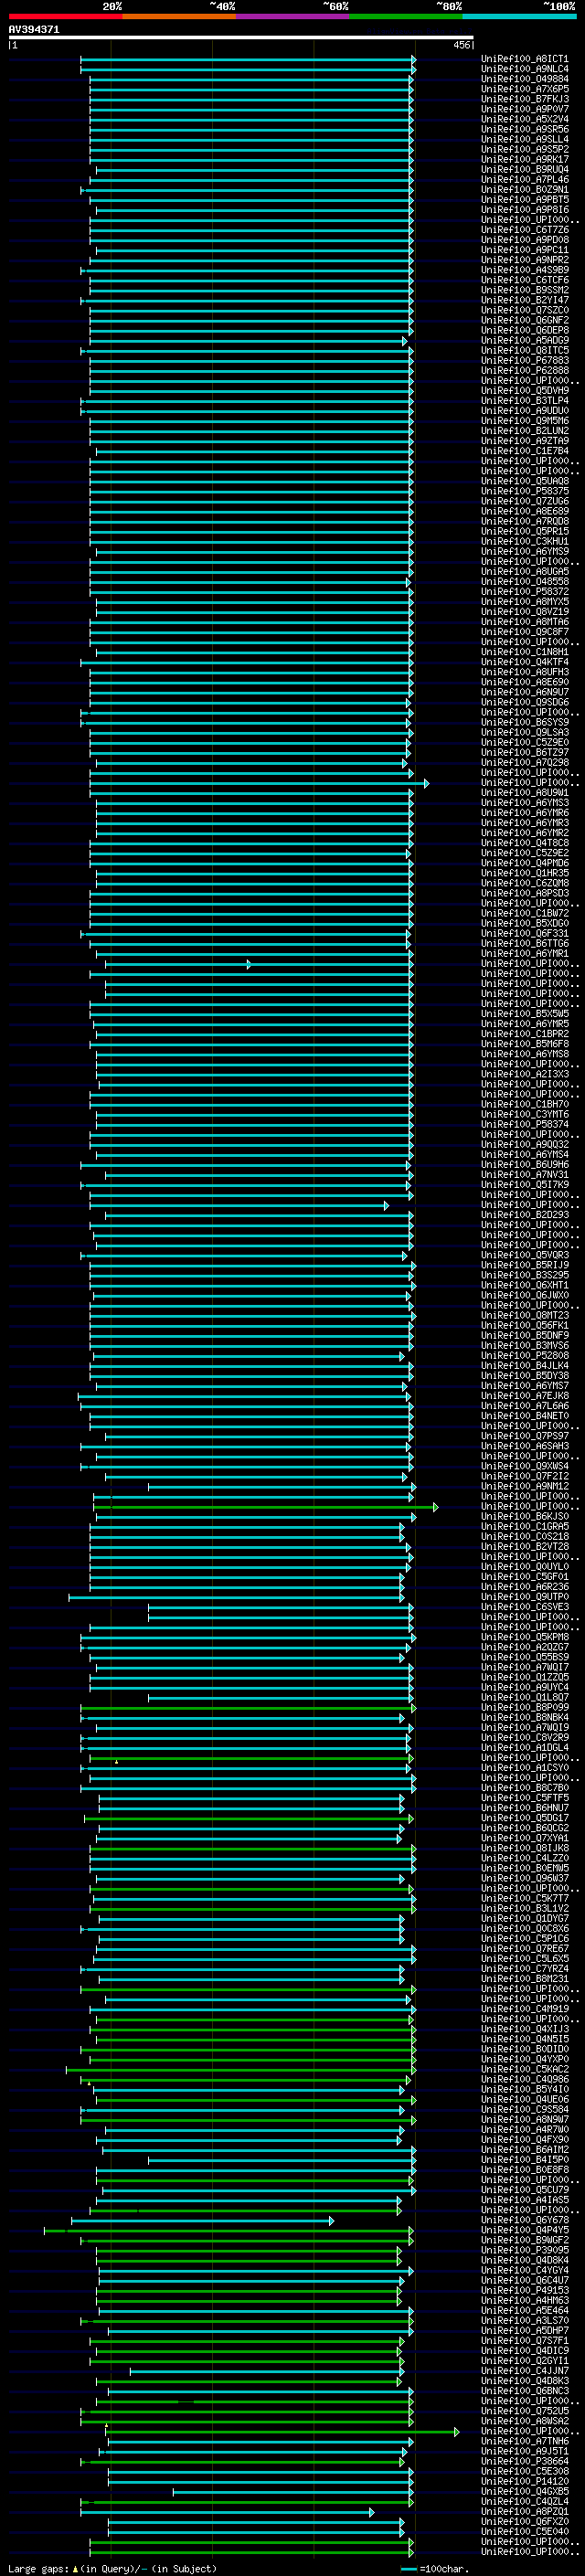Click the orange ~40% identity legend segment
Screen dimensions: 585x2576
click(x=179, y=16)
